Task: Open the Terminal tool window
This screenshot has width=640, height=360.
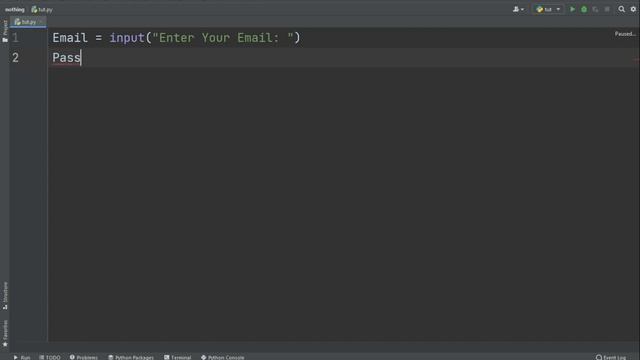Action: [x=178, y=357]
